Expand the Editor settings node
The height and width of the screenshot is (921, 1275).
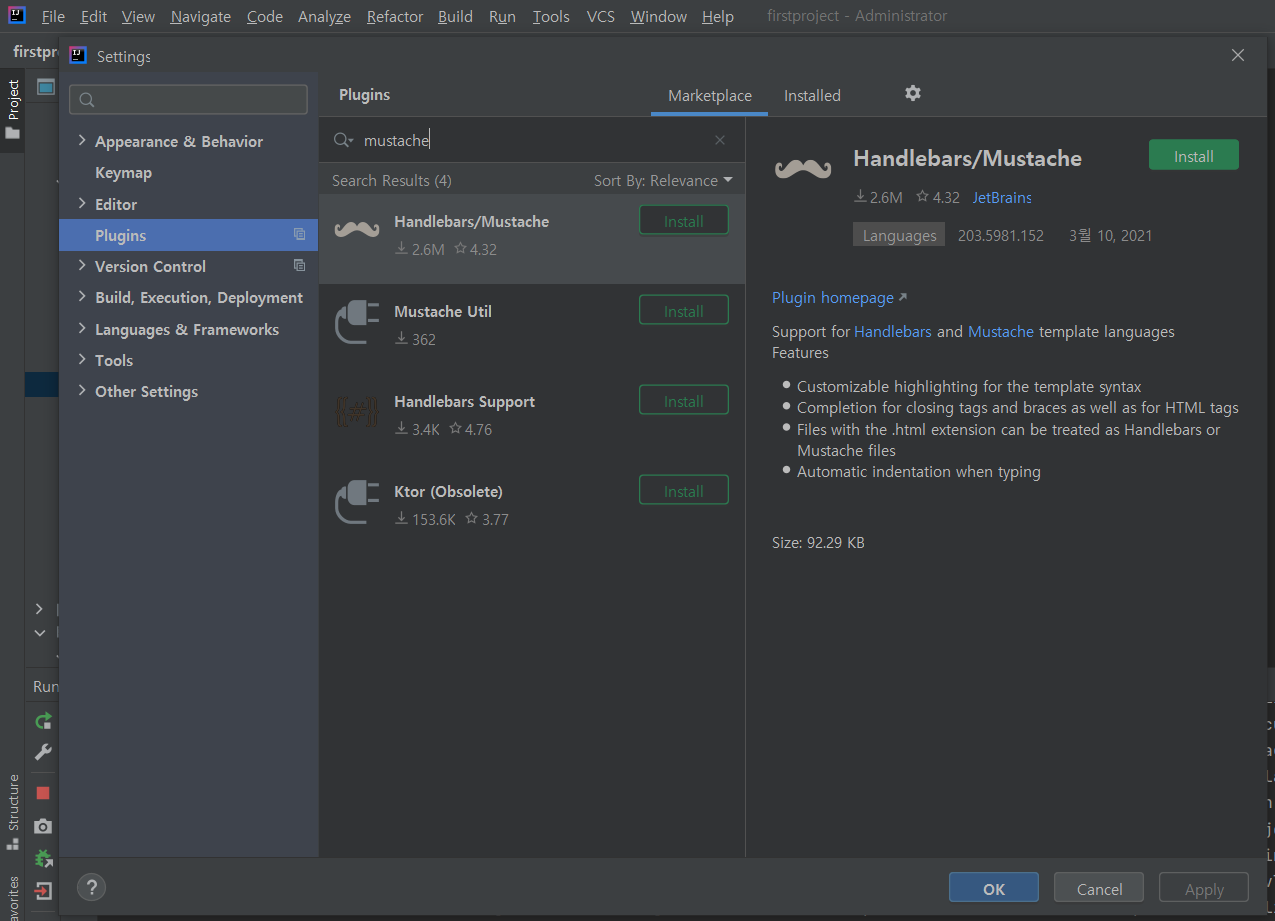click(x=82, y=203)
